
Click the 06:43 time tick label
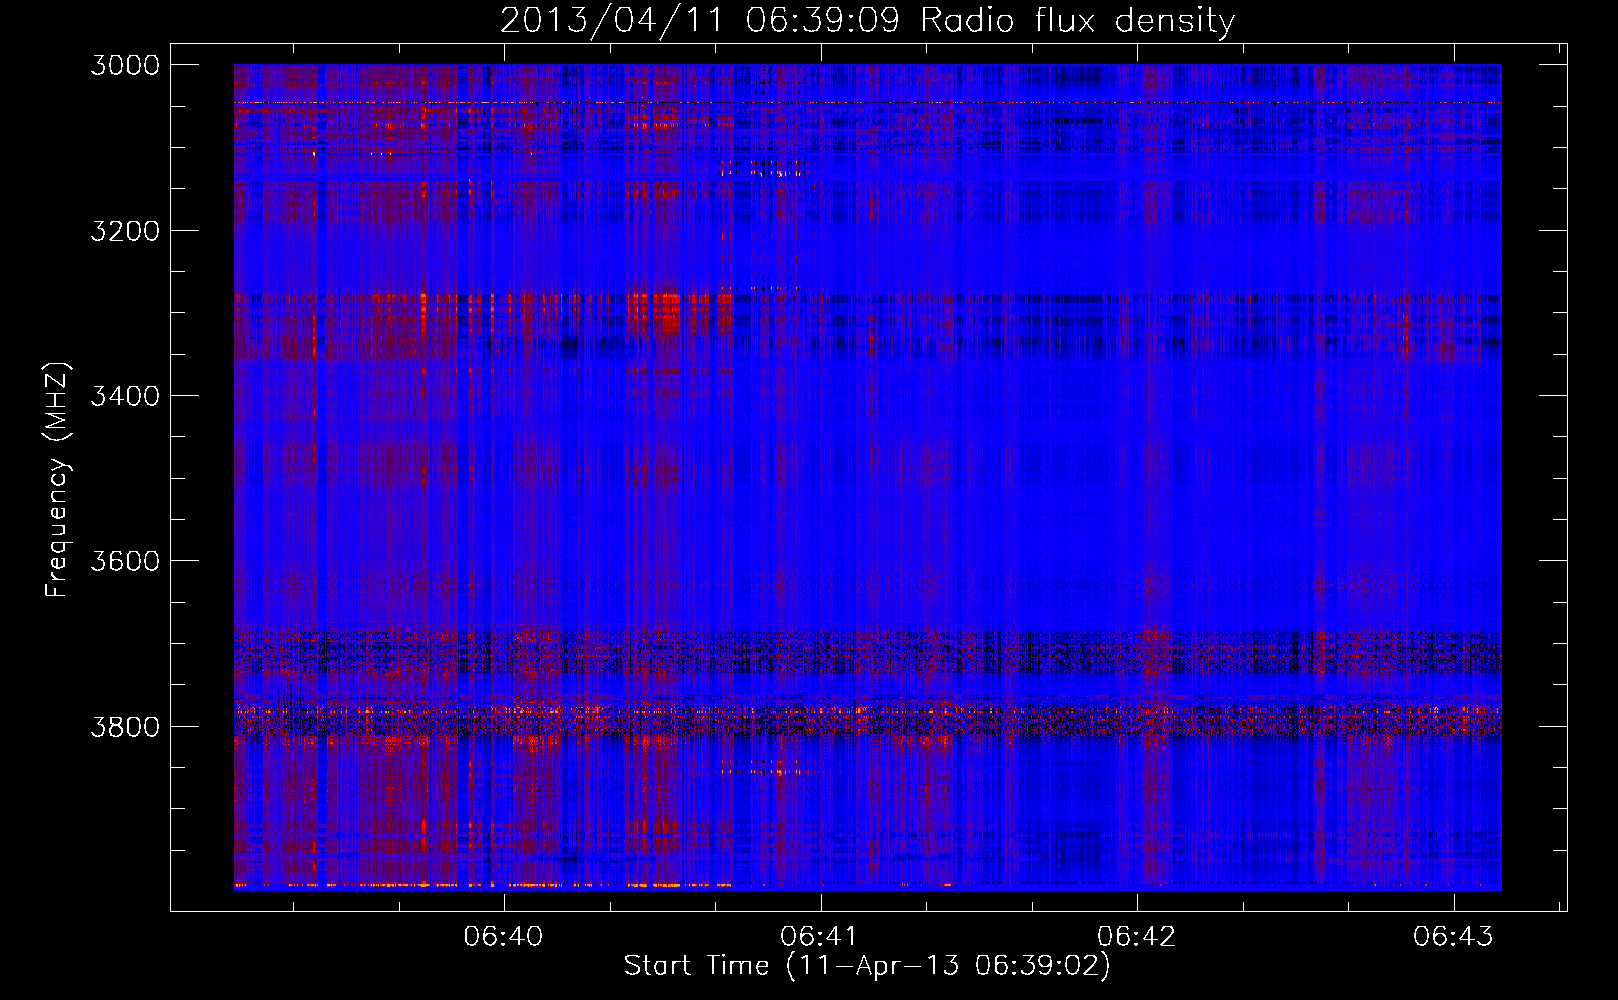point(1453,936)
